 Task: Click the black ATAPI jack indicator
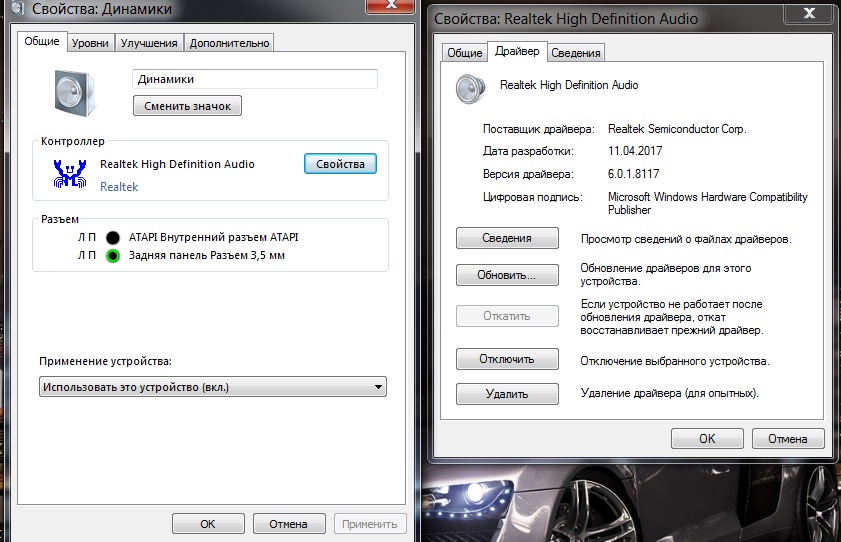click(113, 237)
